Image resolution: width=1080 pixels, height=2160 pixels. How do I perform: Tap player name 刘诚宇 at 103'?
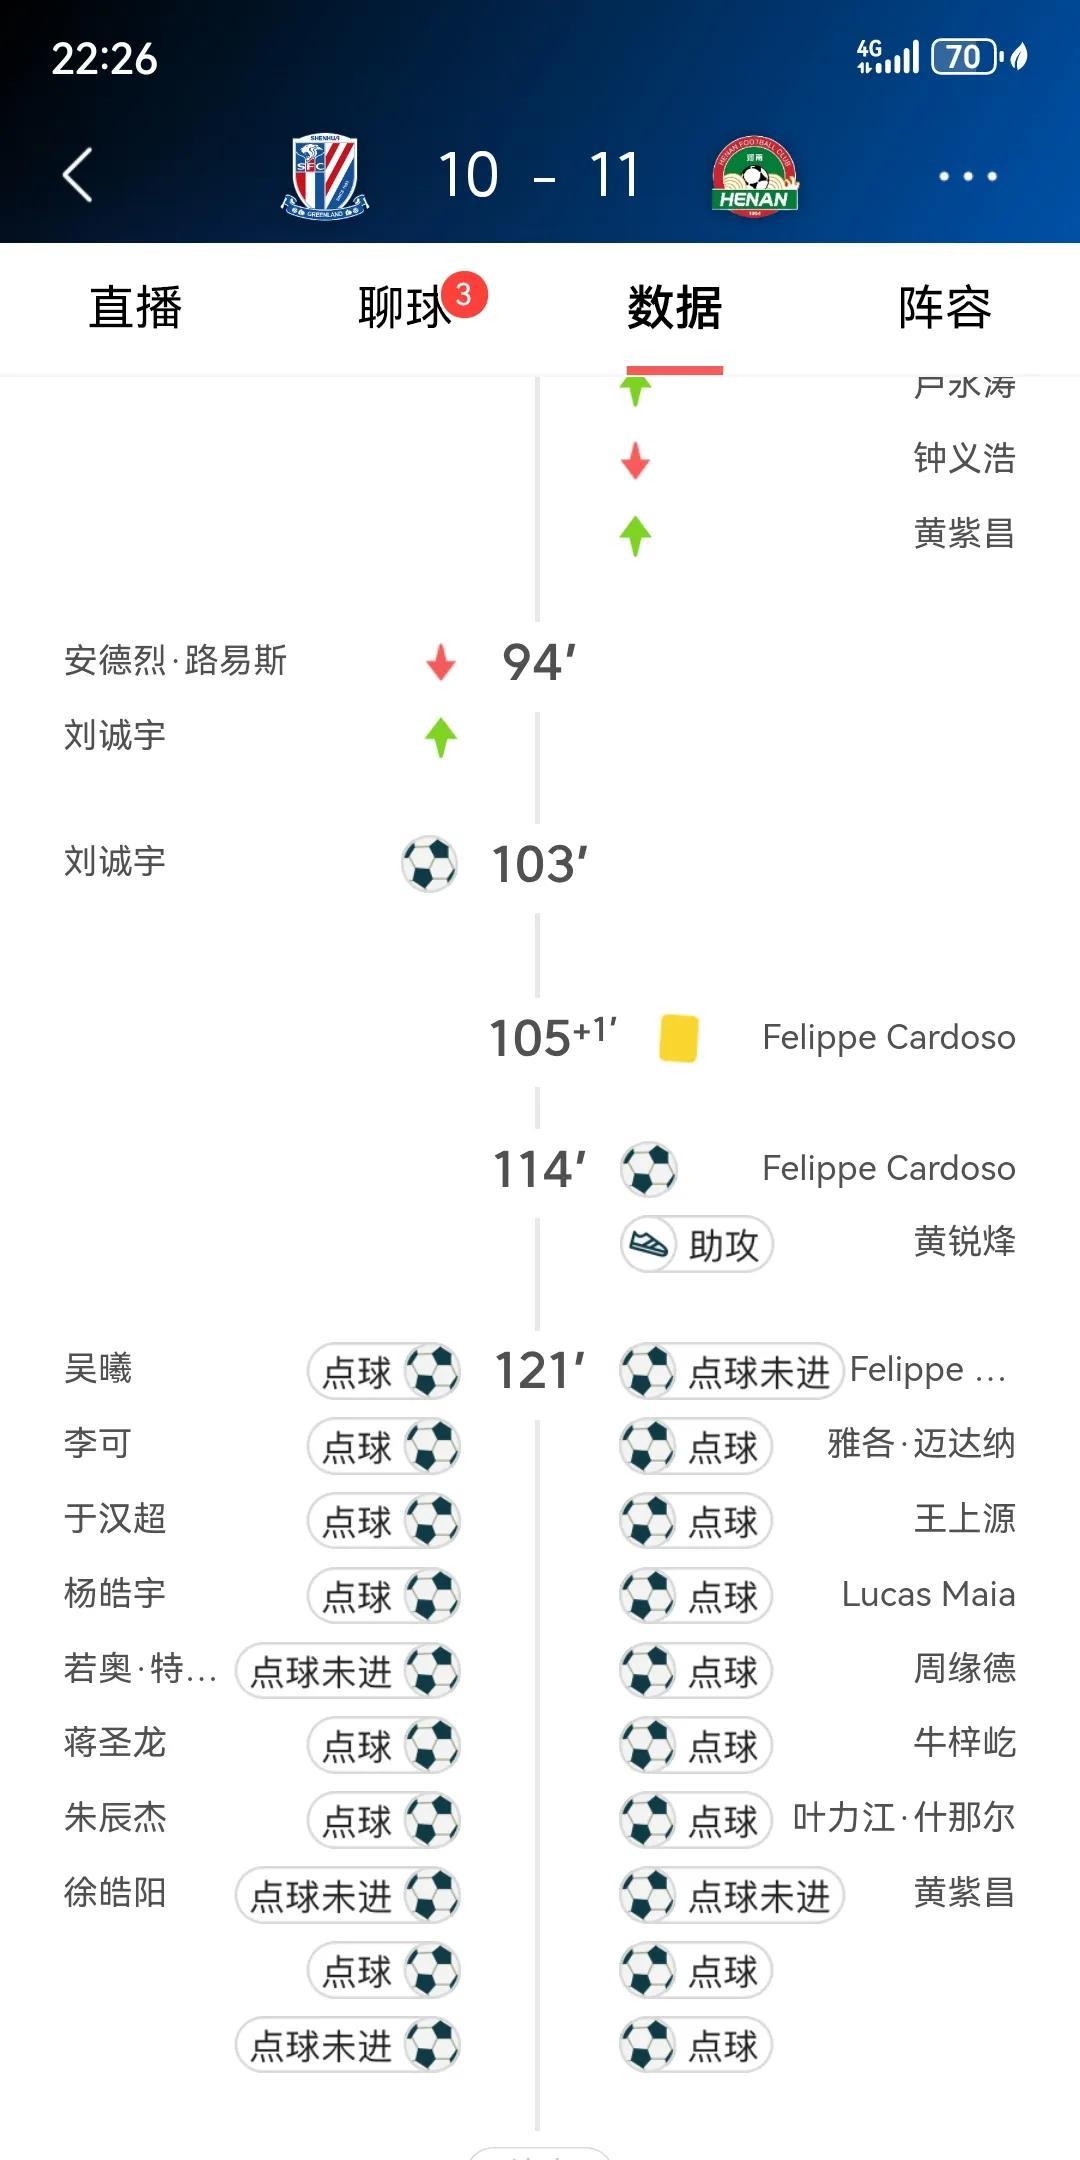click(x=115, y=862)
